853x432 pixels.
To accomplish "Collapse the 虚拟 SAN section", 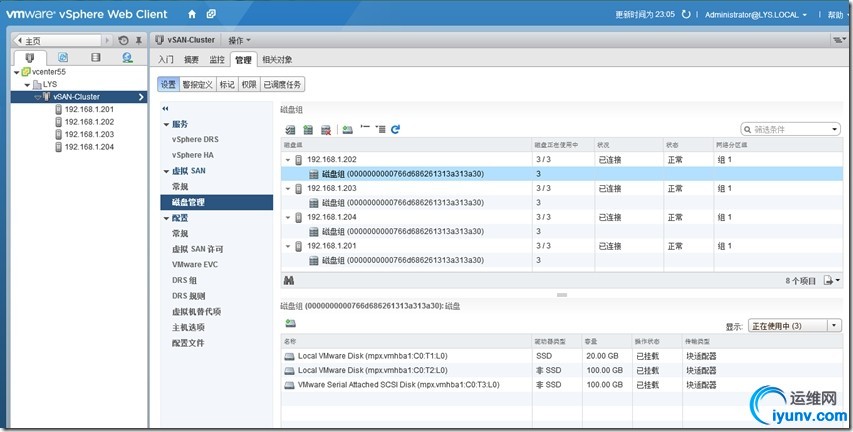I will (166, 171).
